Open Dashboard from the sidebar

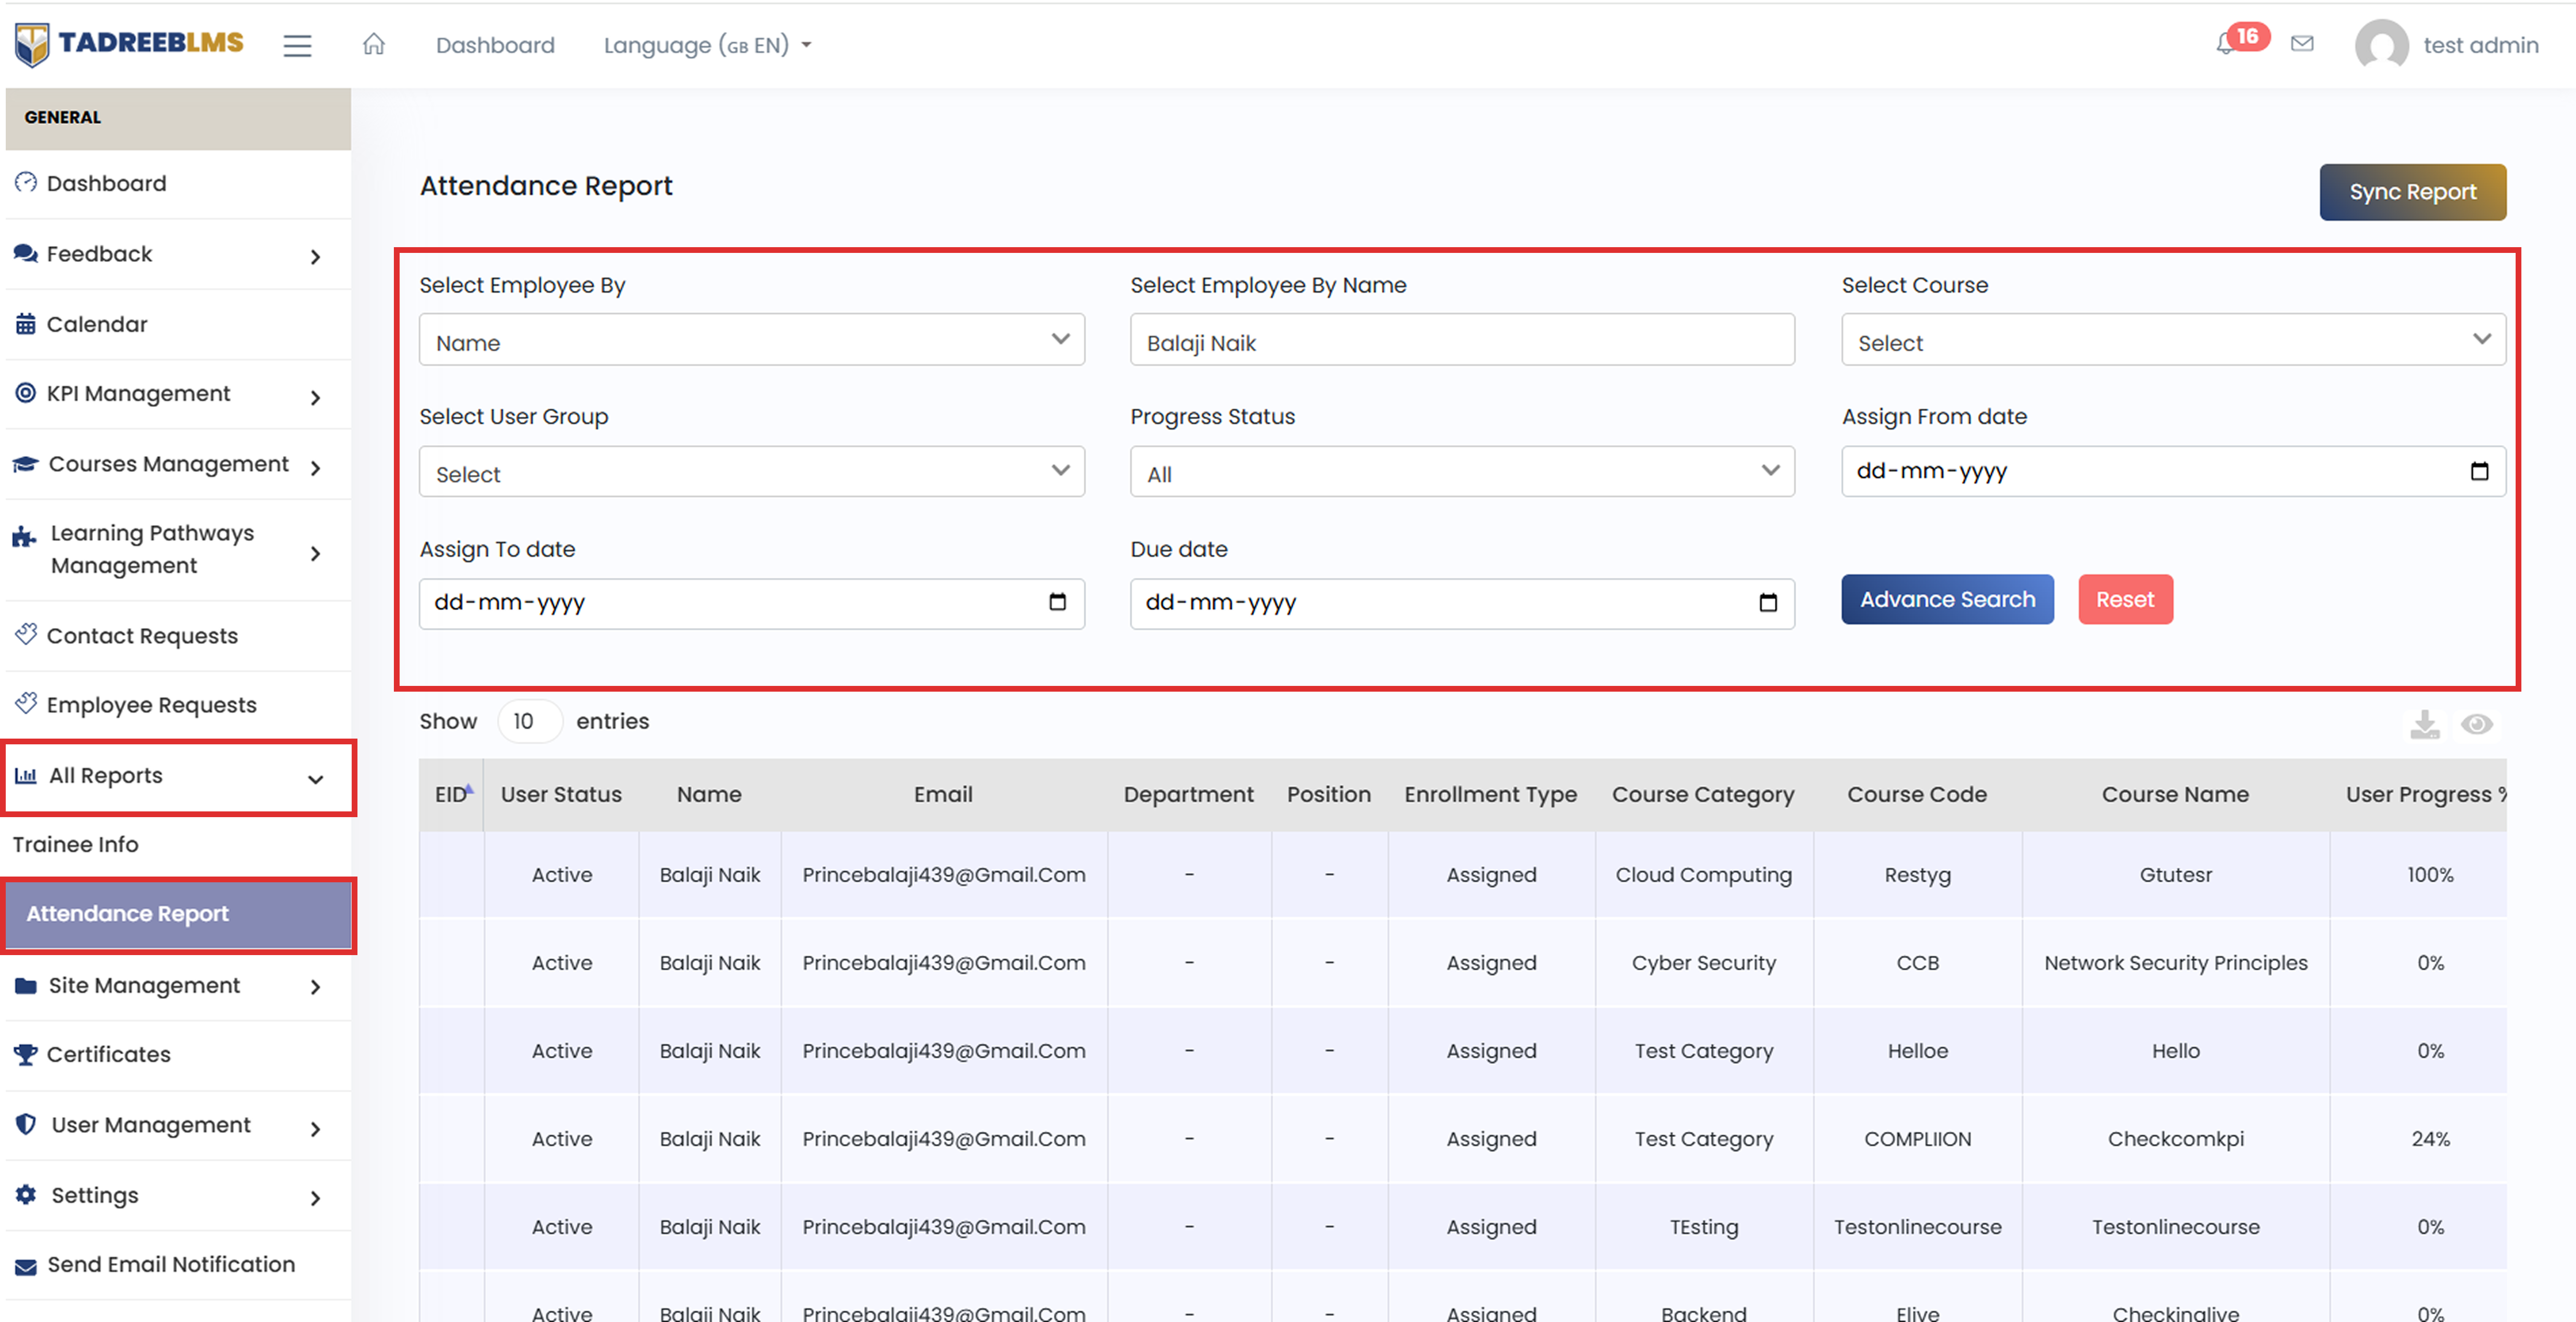coord(178,184)
